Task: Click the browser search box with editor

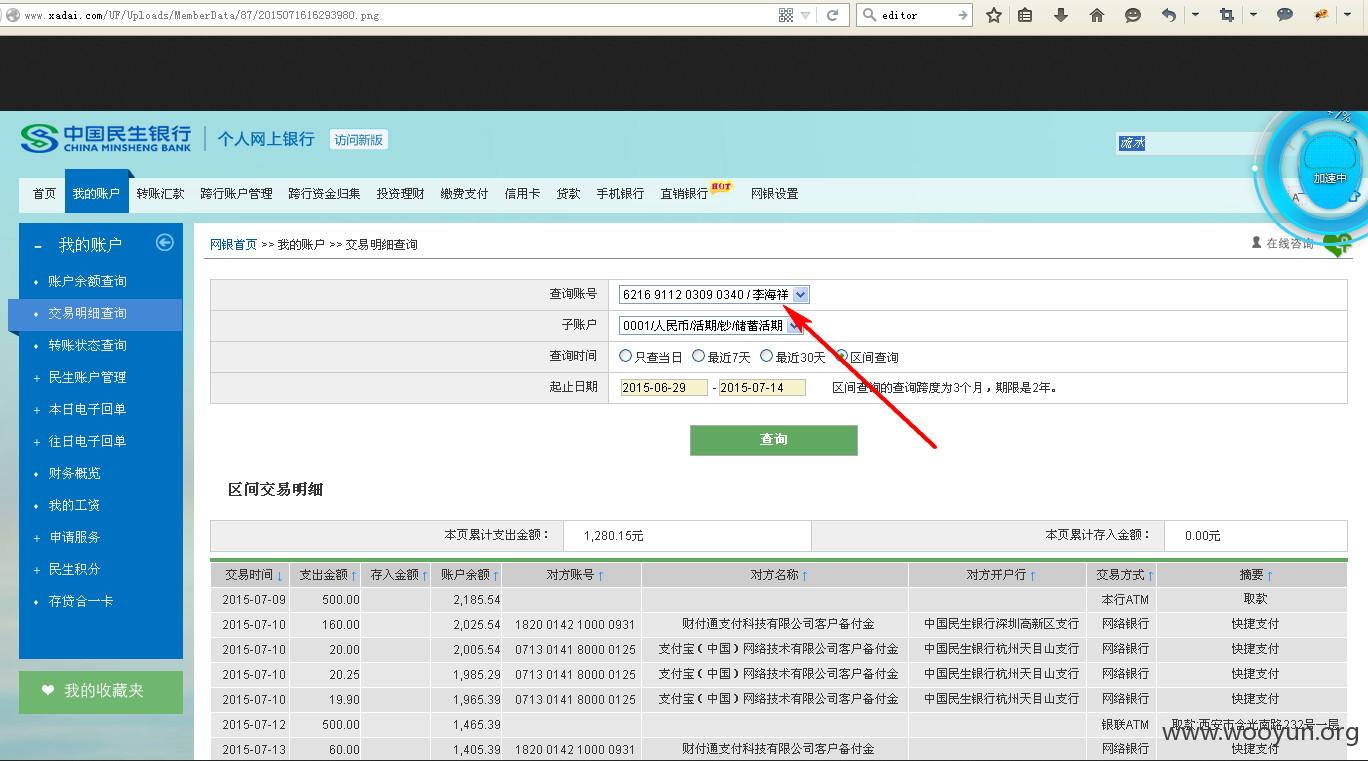Action: click(914, 15)
